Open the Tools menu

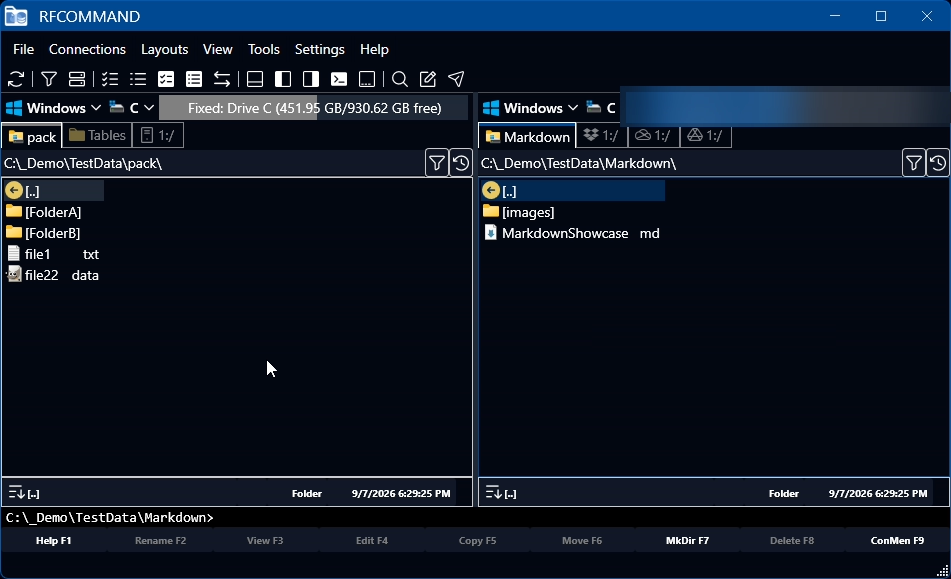click(263, 49)
